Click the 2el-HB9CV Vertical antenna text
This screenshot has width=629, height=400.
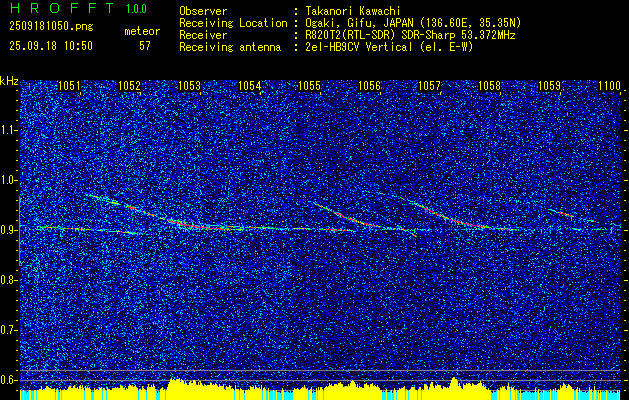390,47
